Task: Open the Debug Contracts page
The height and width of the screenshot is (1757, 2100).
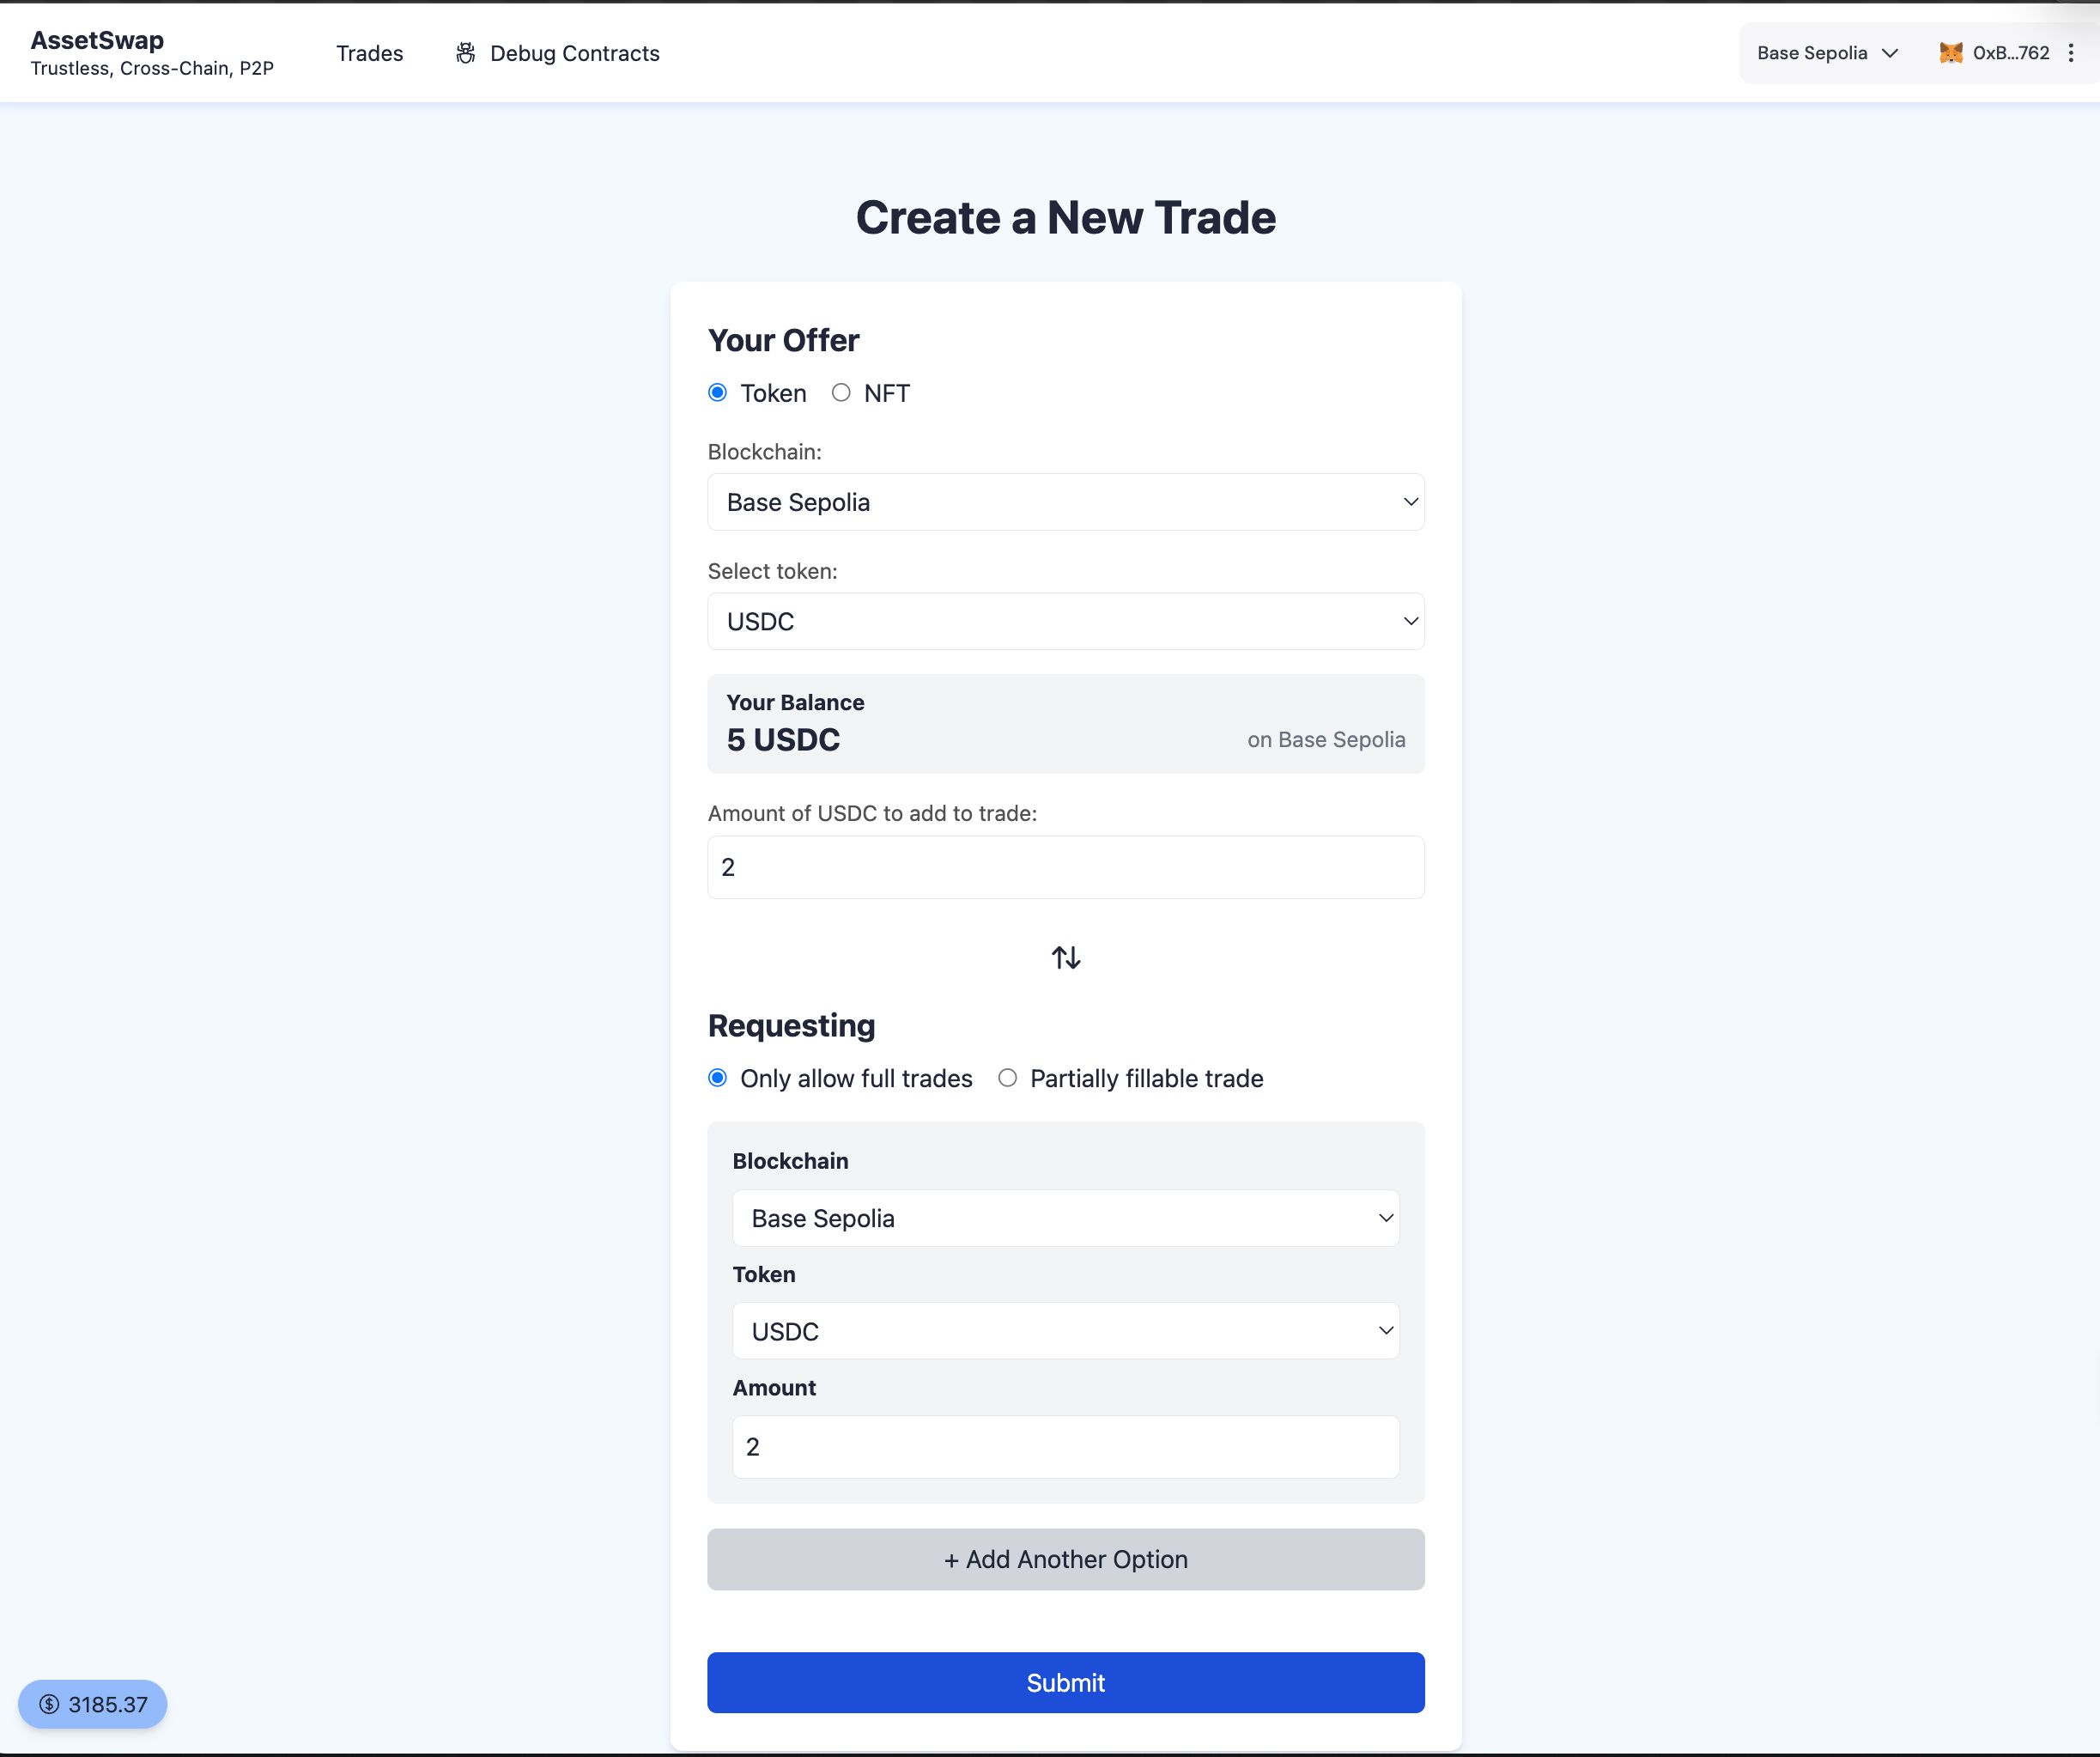Action: 557,53
